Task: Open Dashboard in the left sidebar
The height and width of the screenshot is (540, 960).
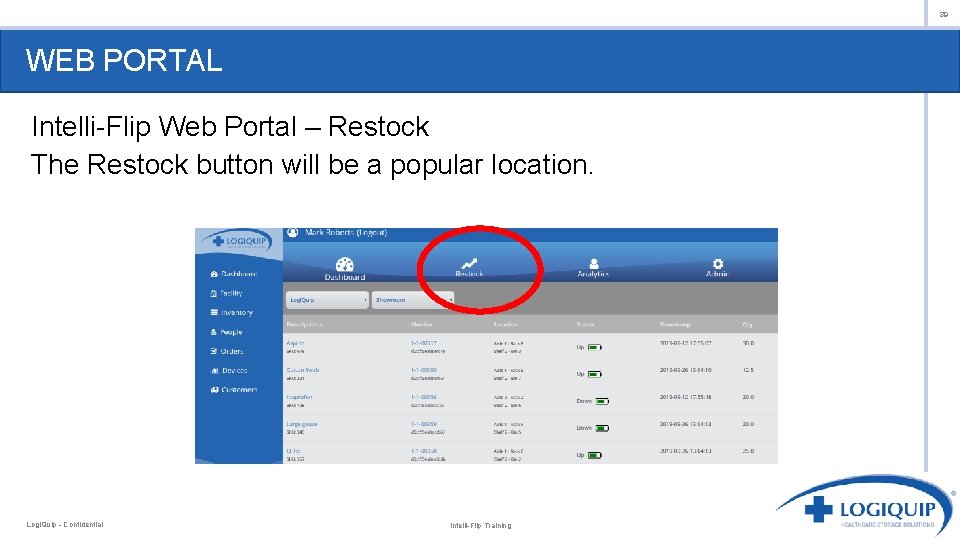Action: [234, 274]
